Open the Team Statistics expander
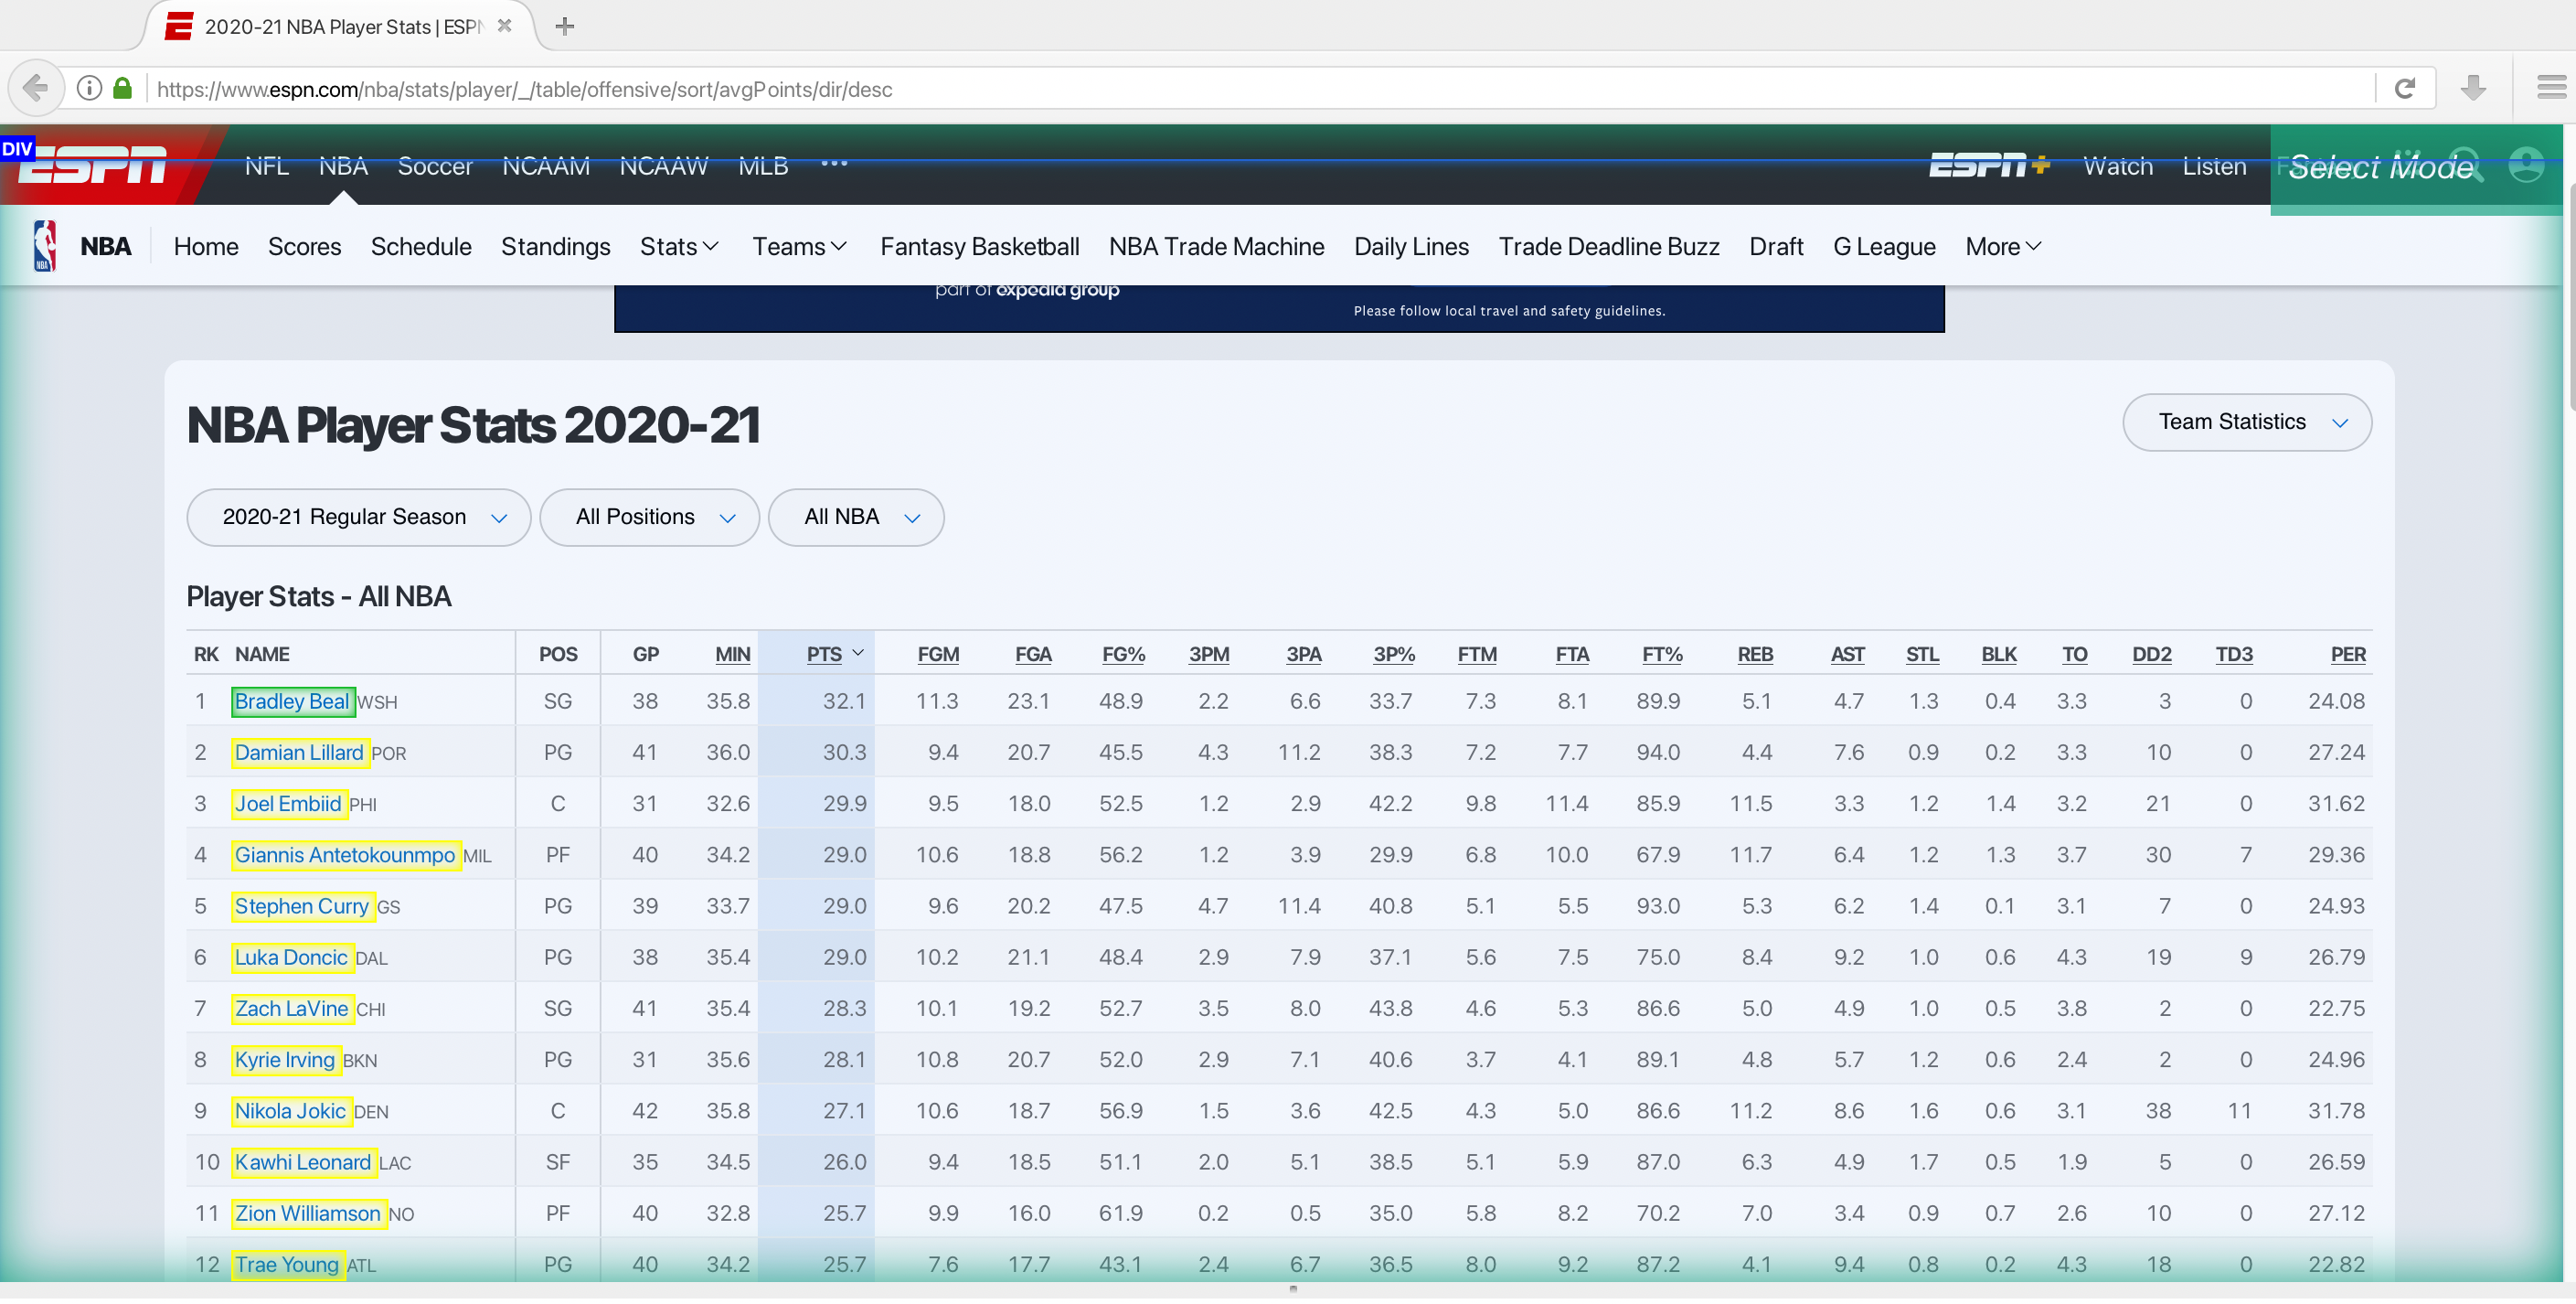 2247,421
